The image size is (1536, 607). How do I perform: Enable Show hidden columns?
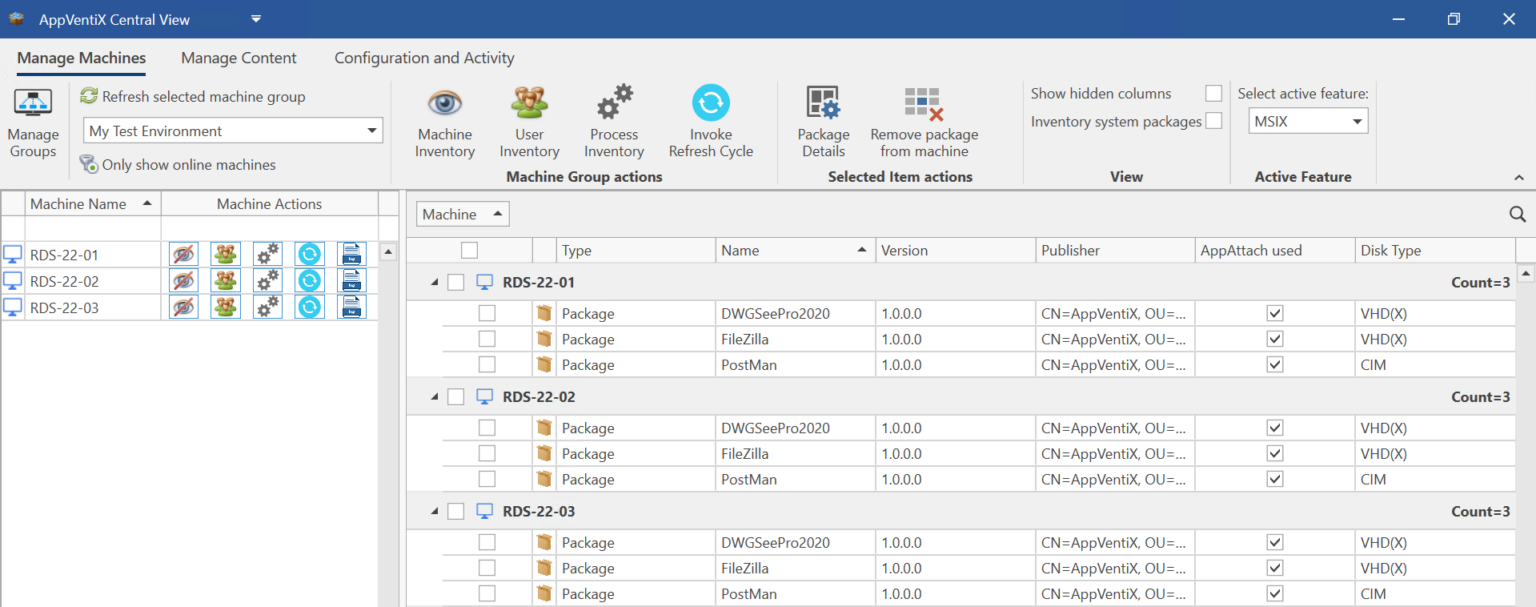[1213, 93]
